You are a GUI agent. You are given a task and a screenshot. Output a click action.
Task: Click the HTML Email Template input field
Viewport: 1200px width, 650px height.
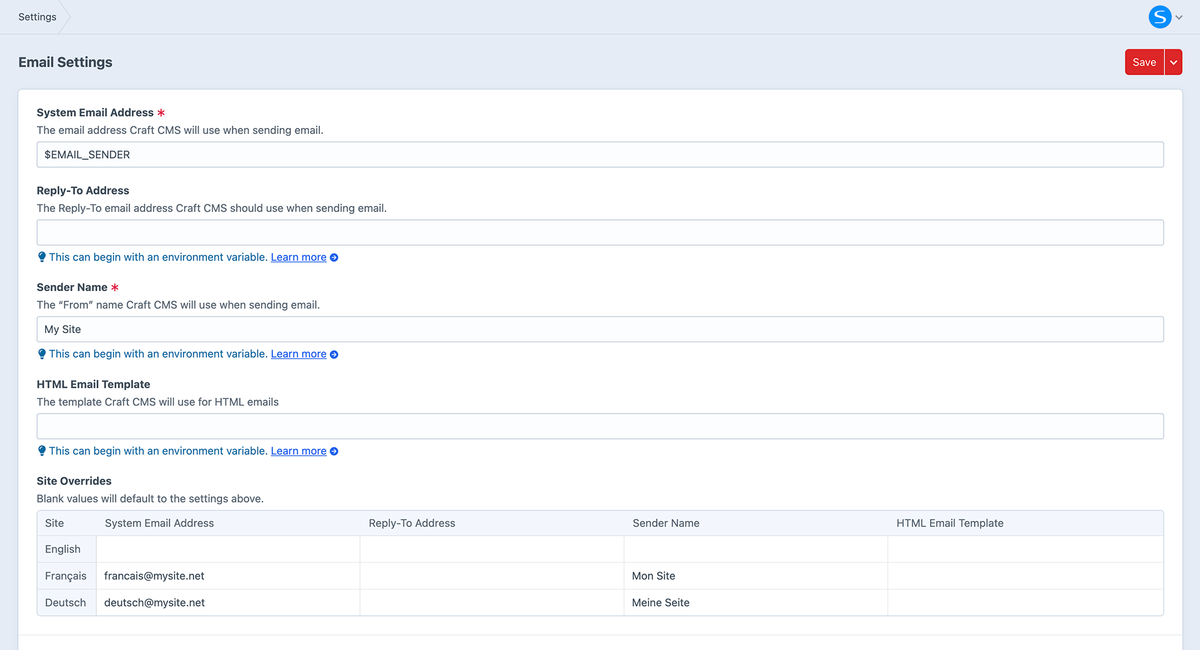600,426
